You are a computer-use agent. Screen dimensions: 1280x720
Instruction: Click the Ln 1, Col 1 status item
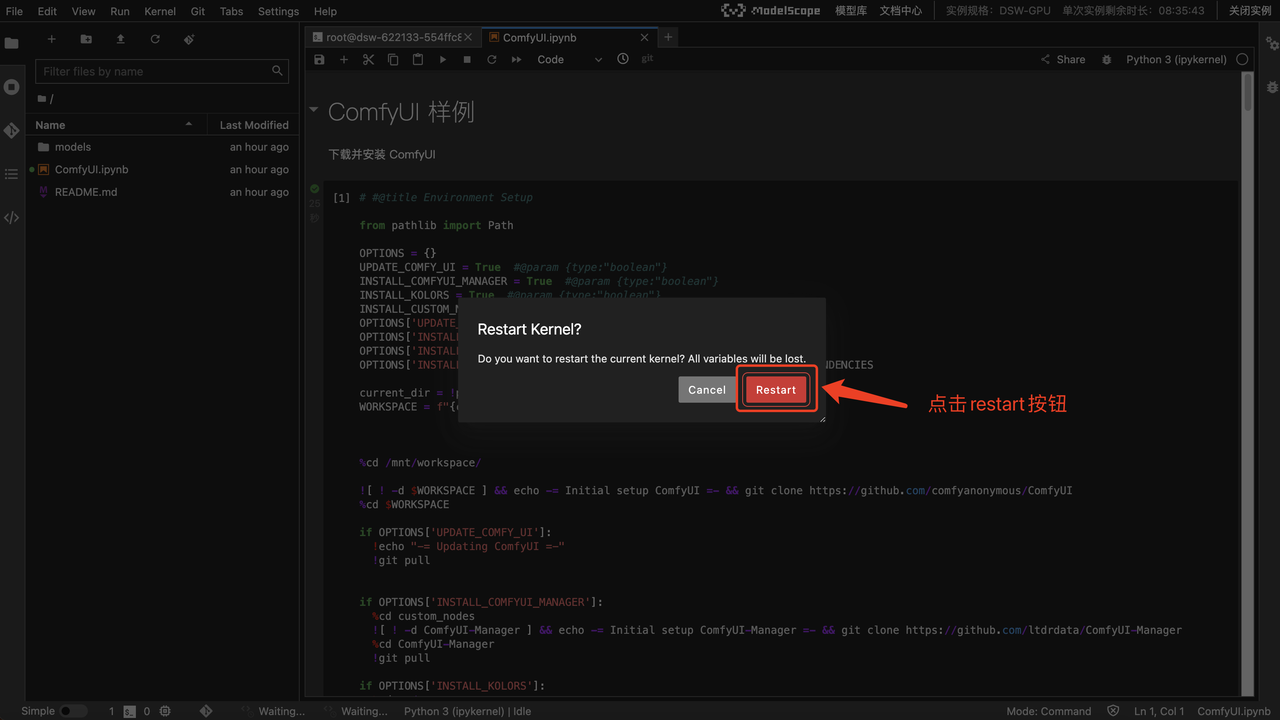tap(1159, 711)
